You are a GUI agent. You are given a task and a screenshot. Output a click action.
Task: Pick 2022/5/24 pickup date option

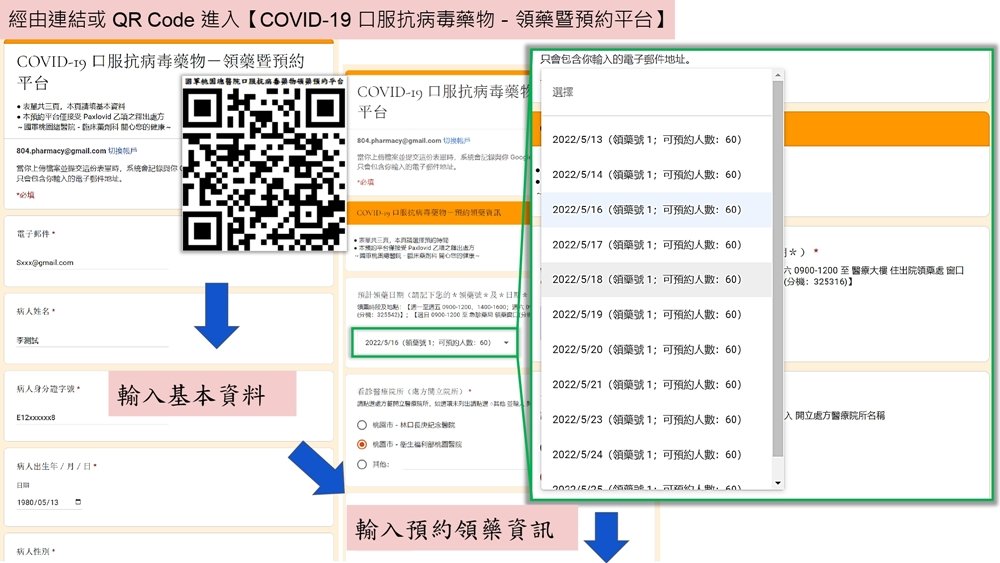tap(657, 455)
